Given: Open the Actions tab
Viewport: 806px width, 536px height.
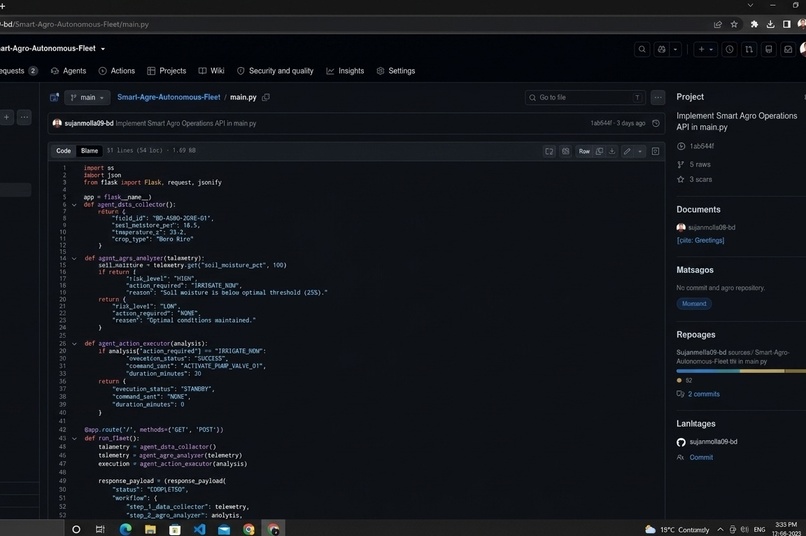Looking at the screenshot, I should [x=117, y=71].
